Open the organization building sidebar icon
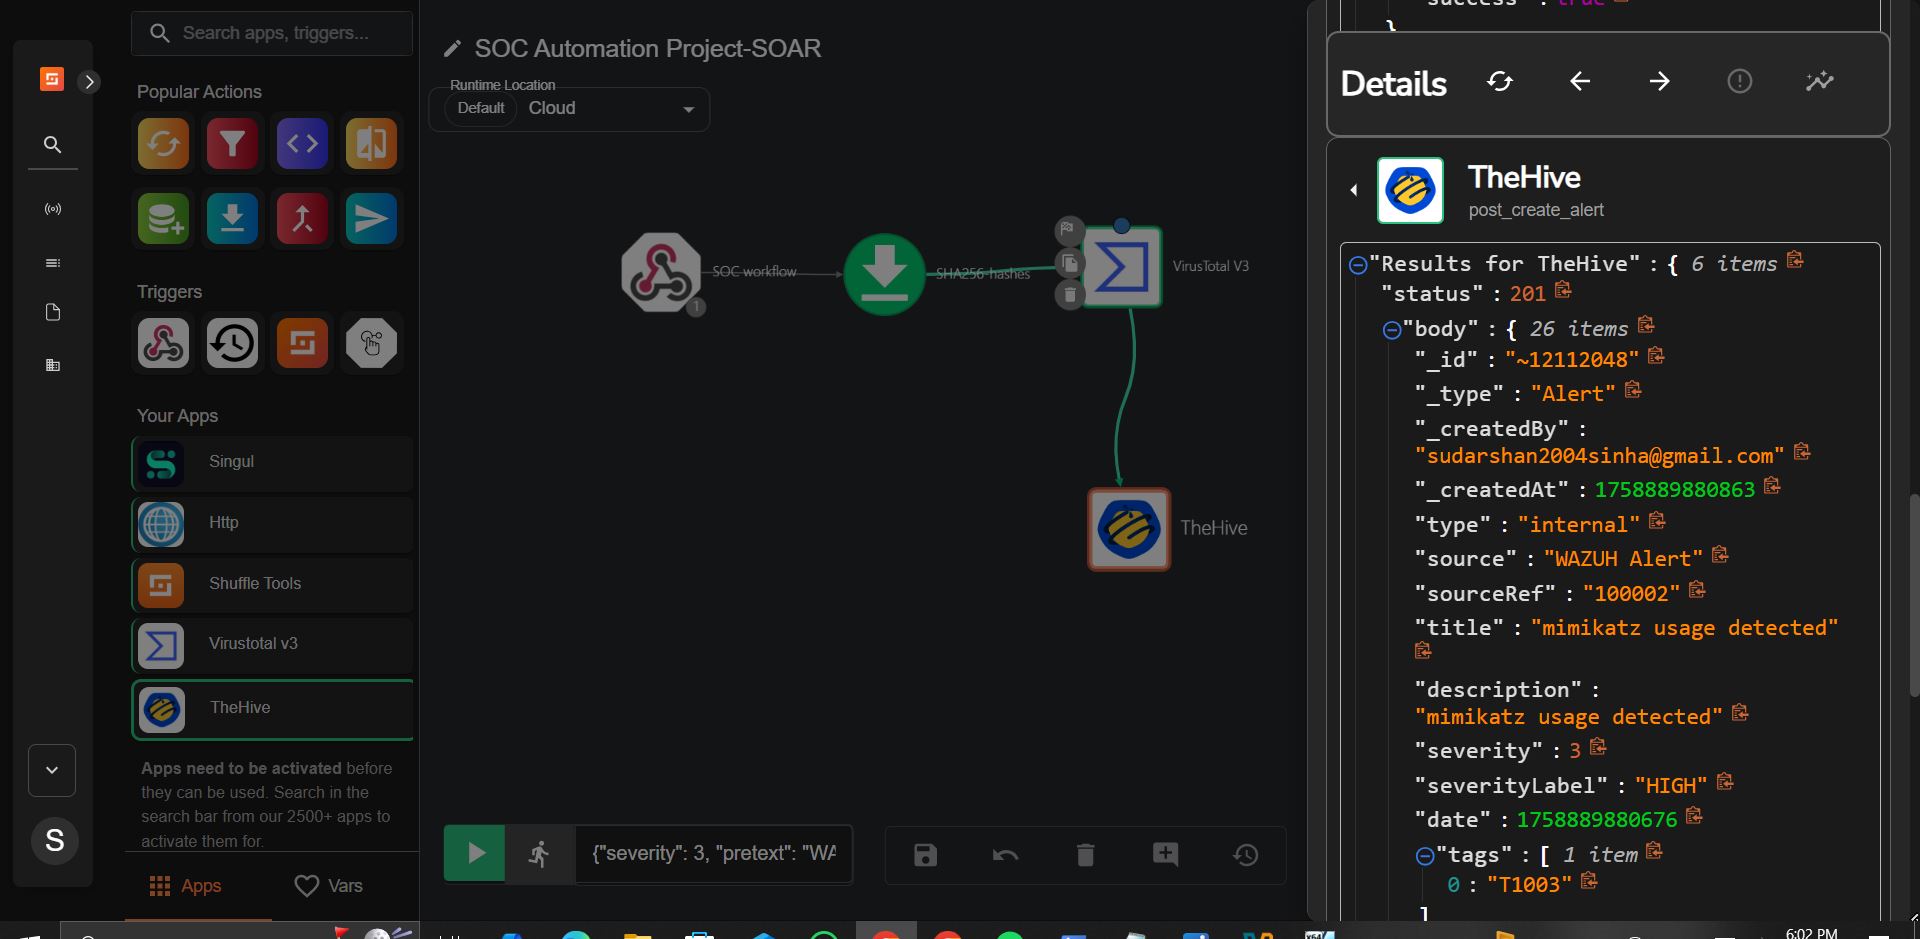 click(53, 365)
